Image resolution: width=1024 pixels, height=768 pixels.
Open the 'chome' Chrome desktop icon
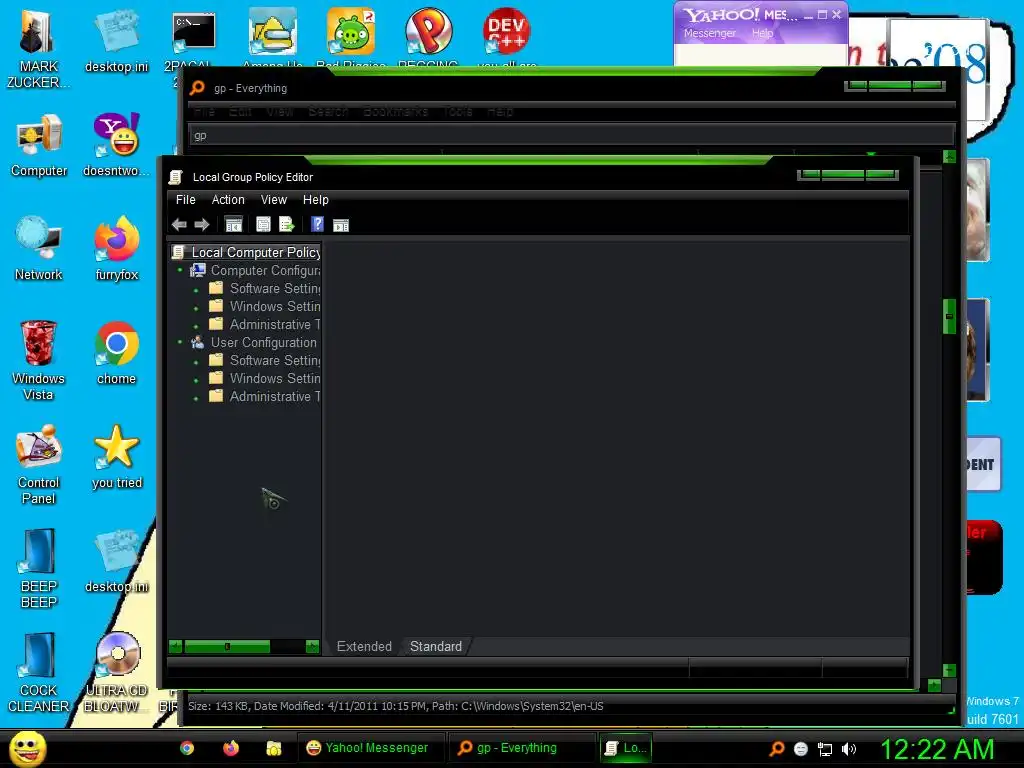tap(117, 353)
